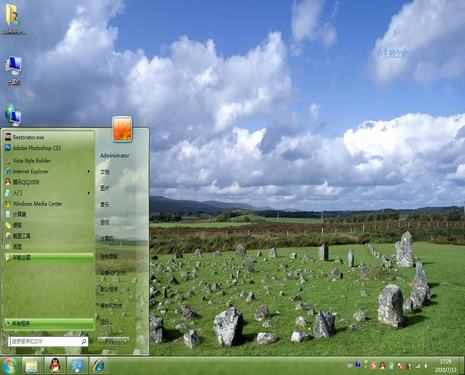Click the Show desktop strip at taskbar end
Screen dimensions: 465x375
point(462,366)
